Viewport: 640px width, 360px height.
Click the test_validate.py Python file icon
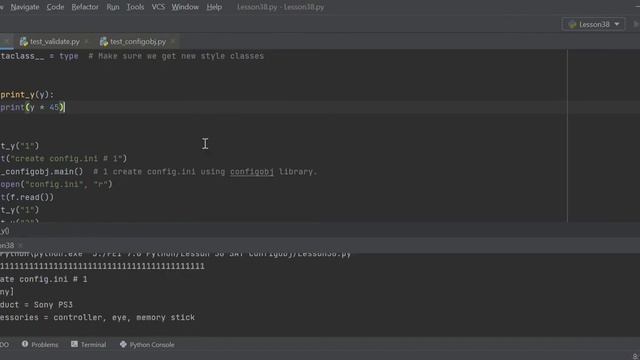24,42
